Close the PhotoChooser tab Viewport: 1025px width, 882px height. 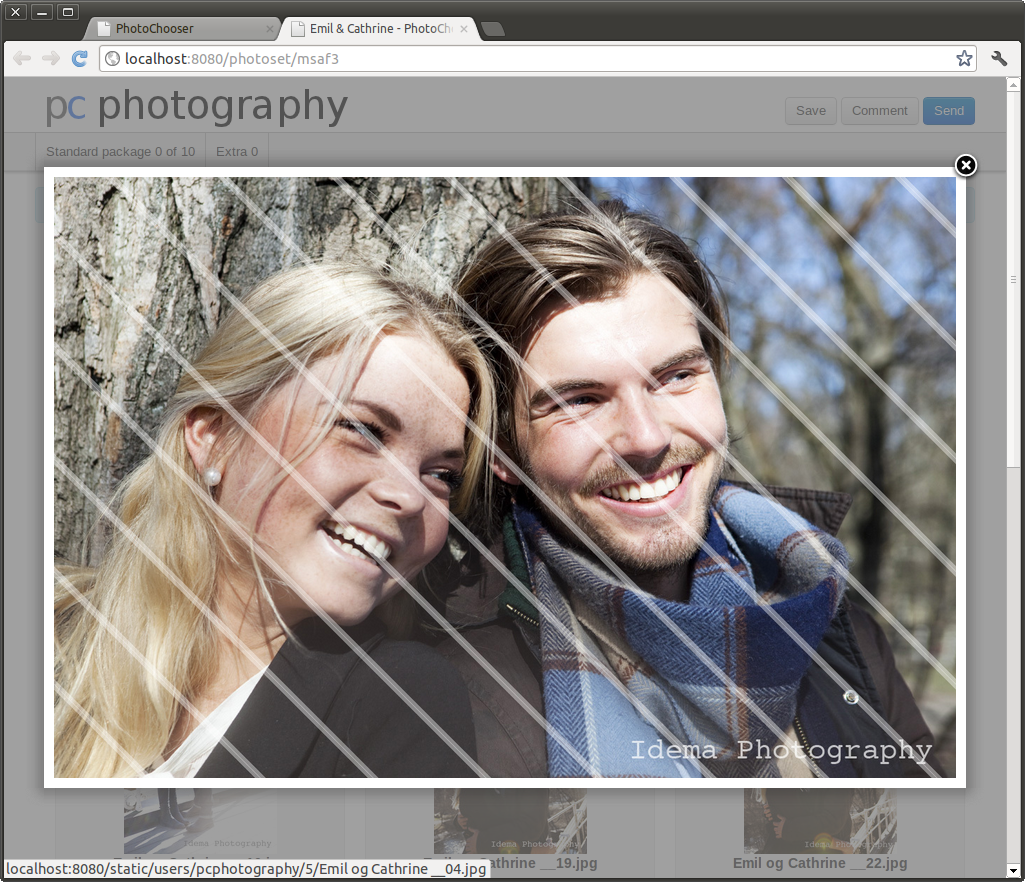(x=269, y=29)
